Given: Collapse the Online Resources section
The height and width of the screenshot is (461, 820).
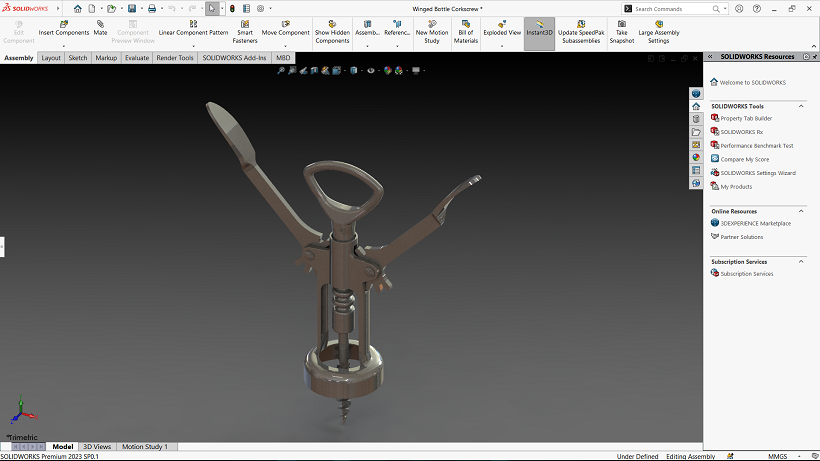Looking at the screenshot, I should 801,211.
